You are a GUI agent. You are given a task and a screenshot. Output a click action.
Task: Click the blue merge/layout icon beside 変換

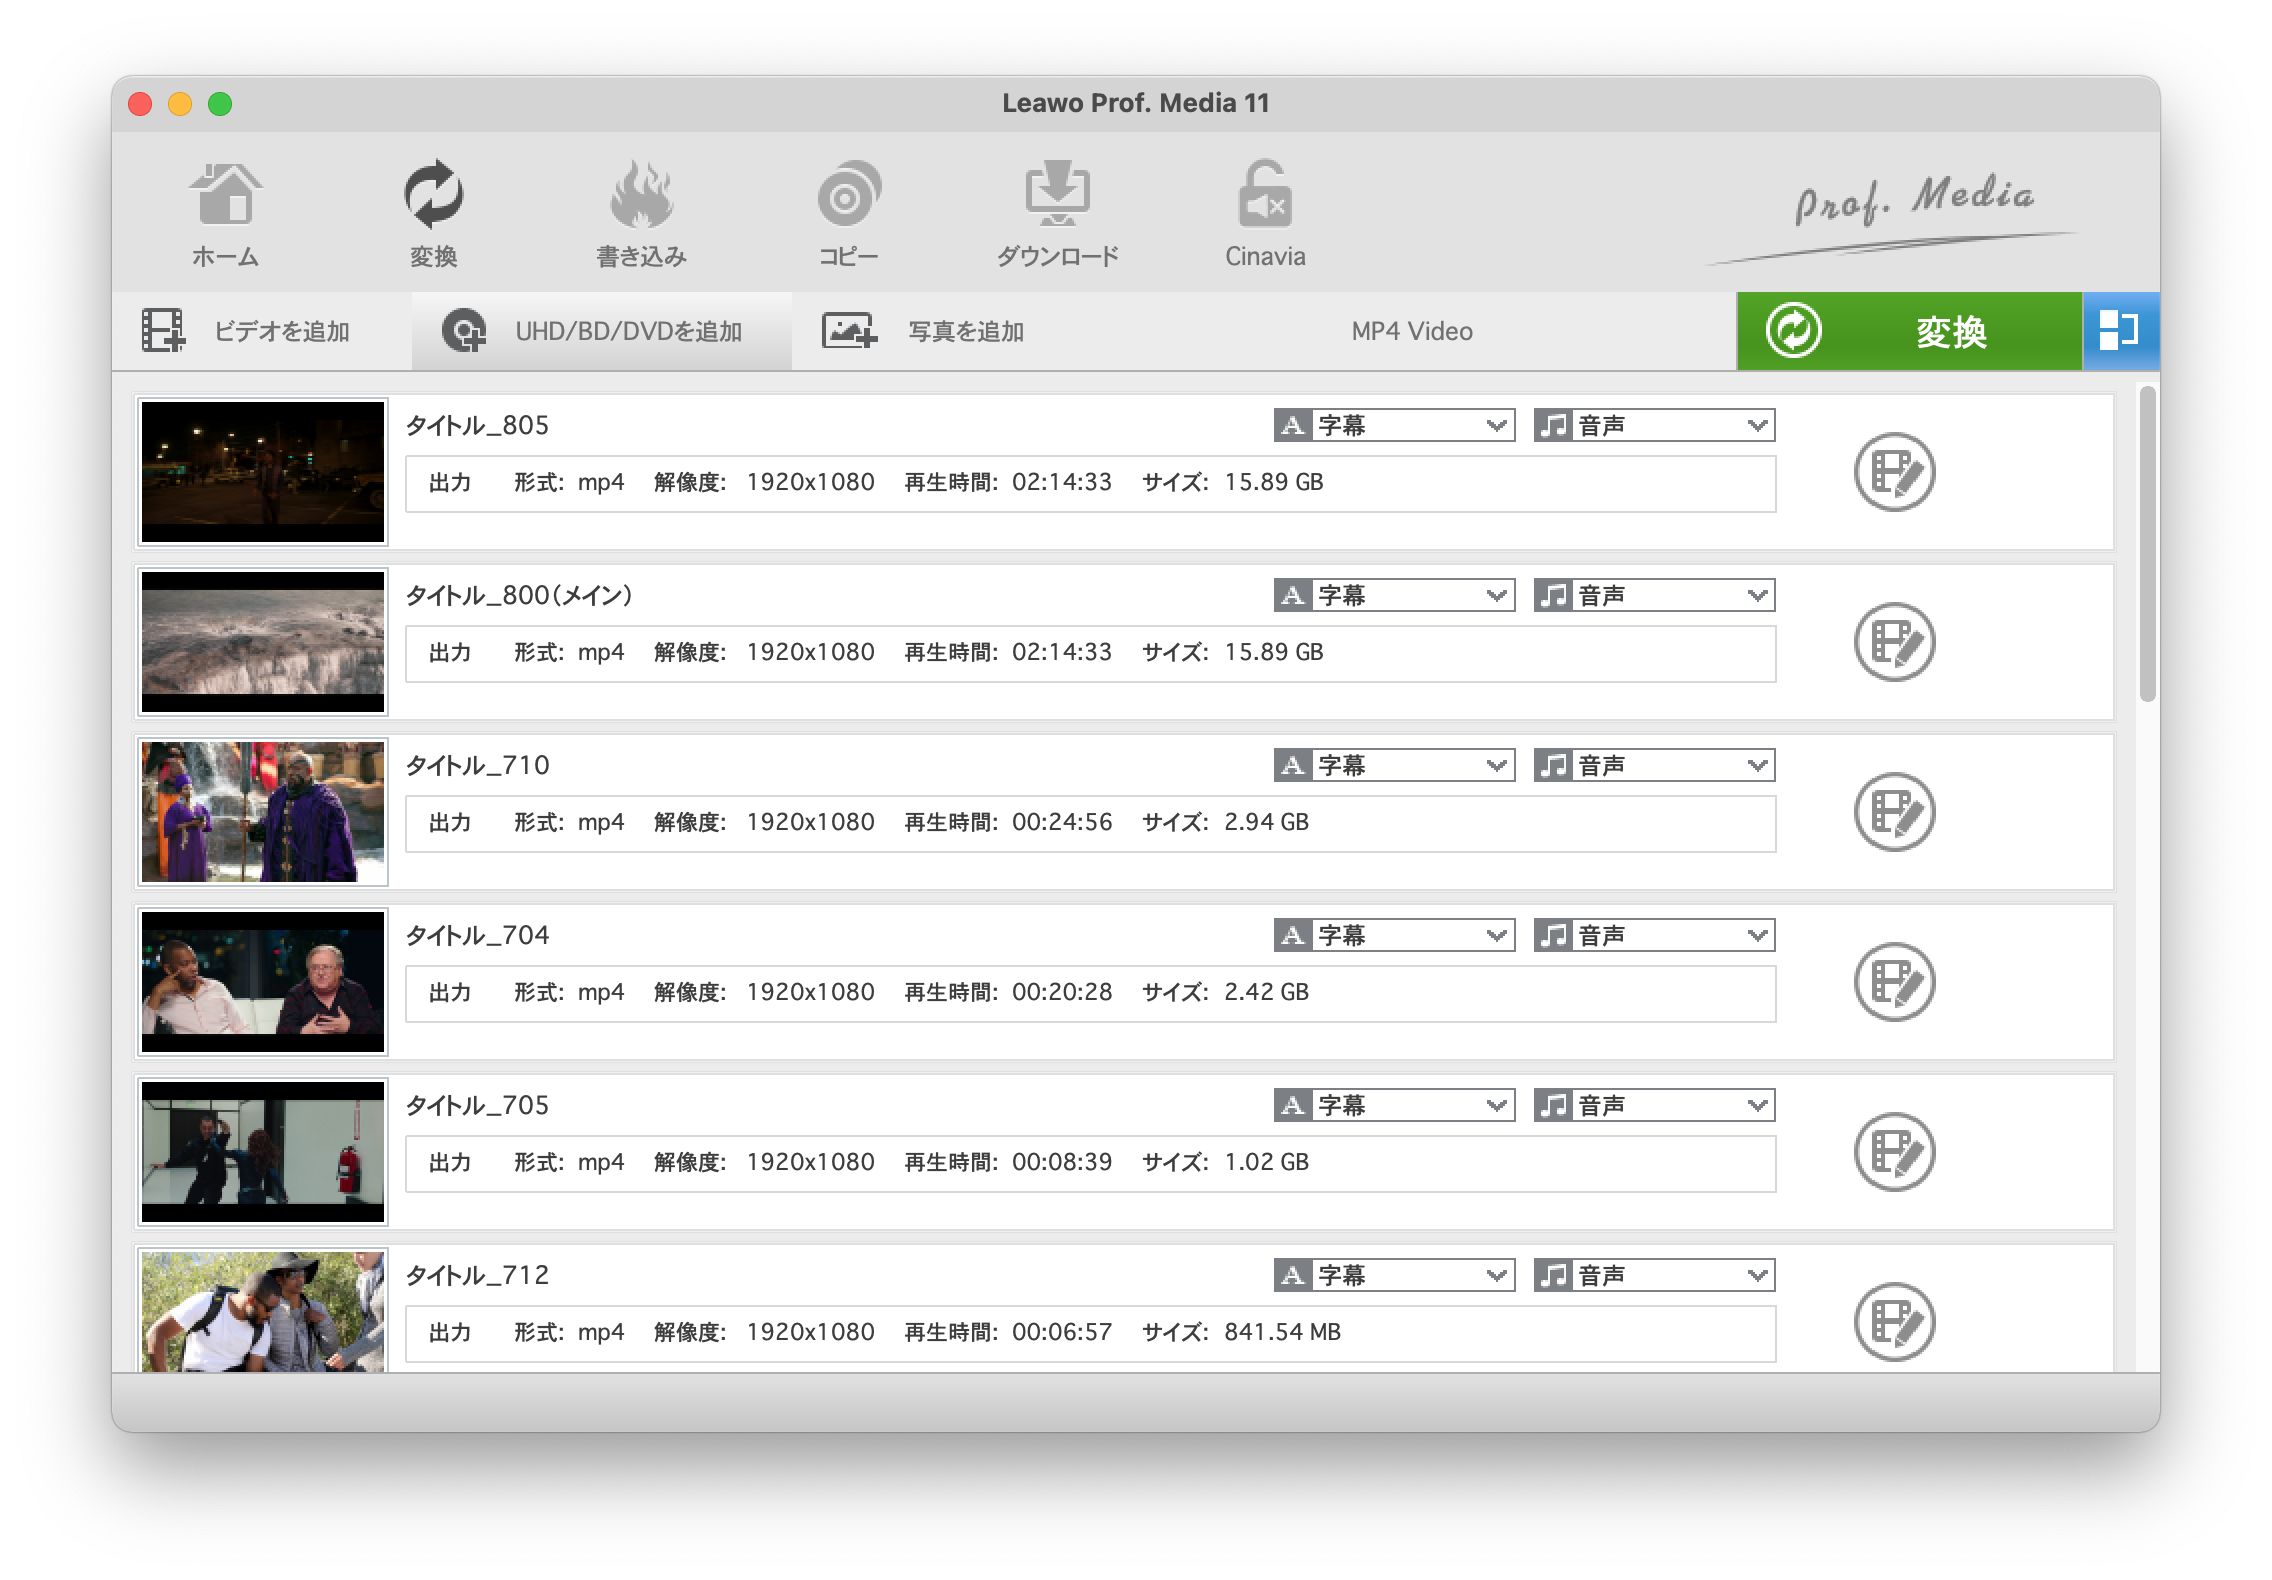click(x=2120, y=331)
